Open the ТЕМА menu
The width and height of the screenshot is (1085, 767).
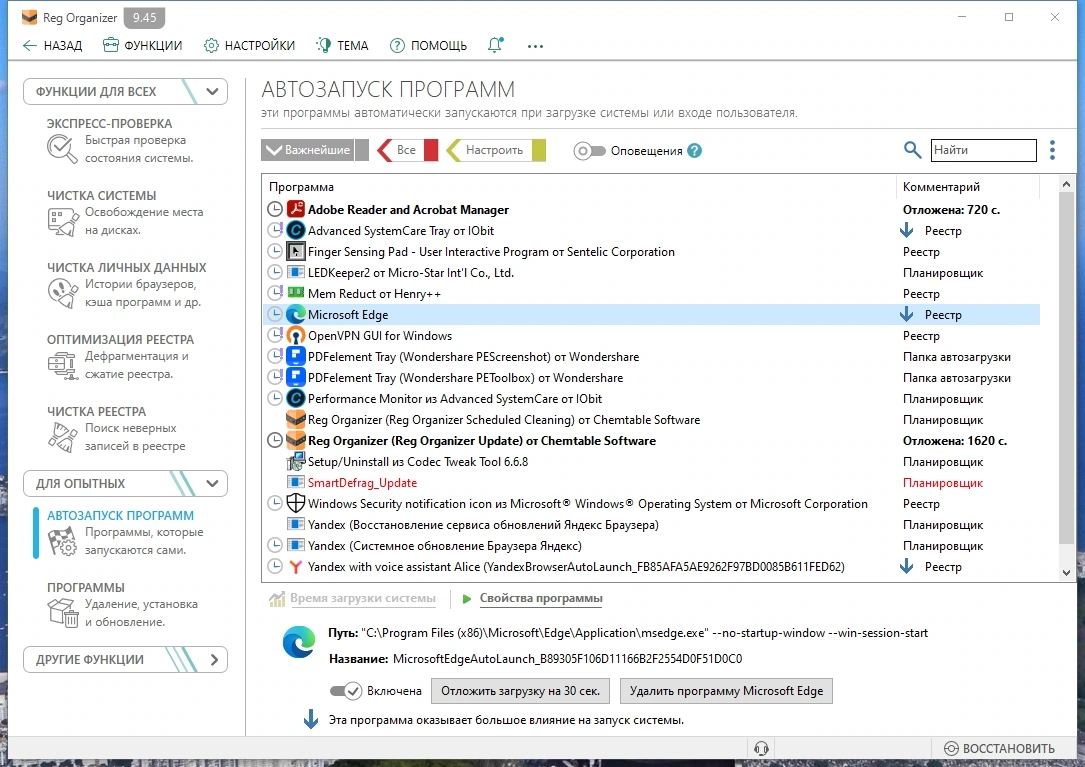pyautogui.click(x=343, y=46)
